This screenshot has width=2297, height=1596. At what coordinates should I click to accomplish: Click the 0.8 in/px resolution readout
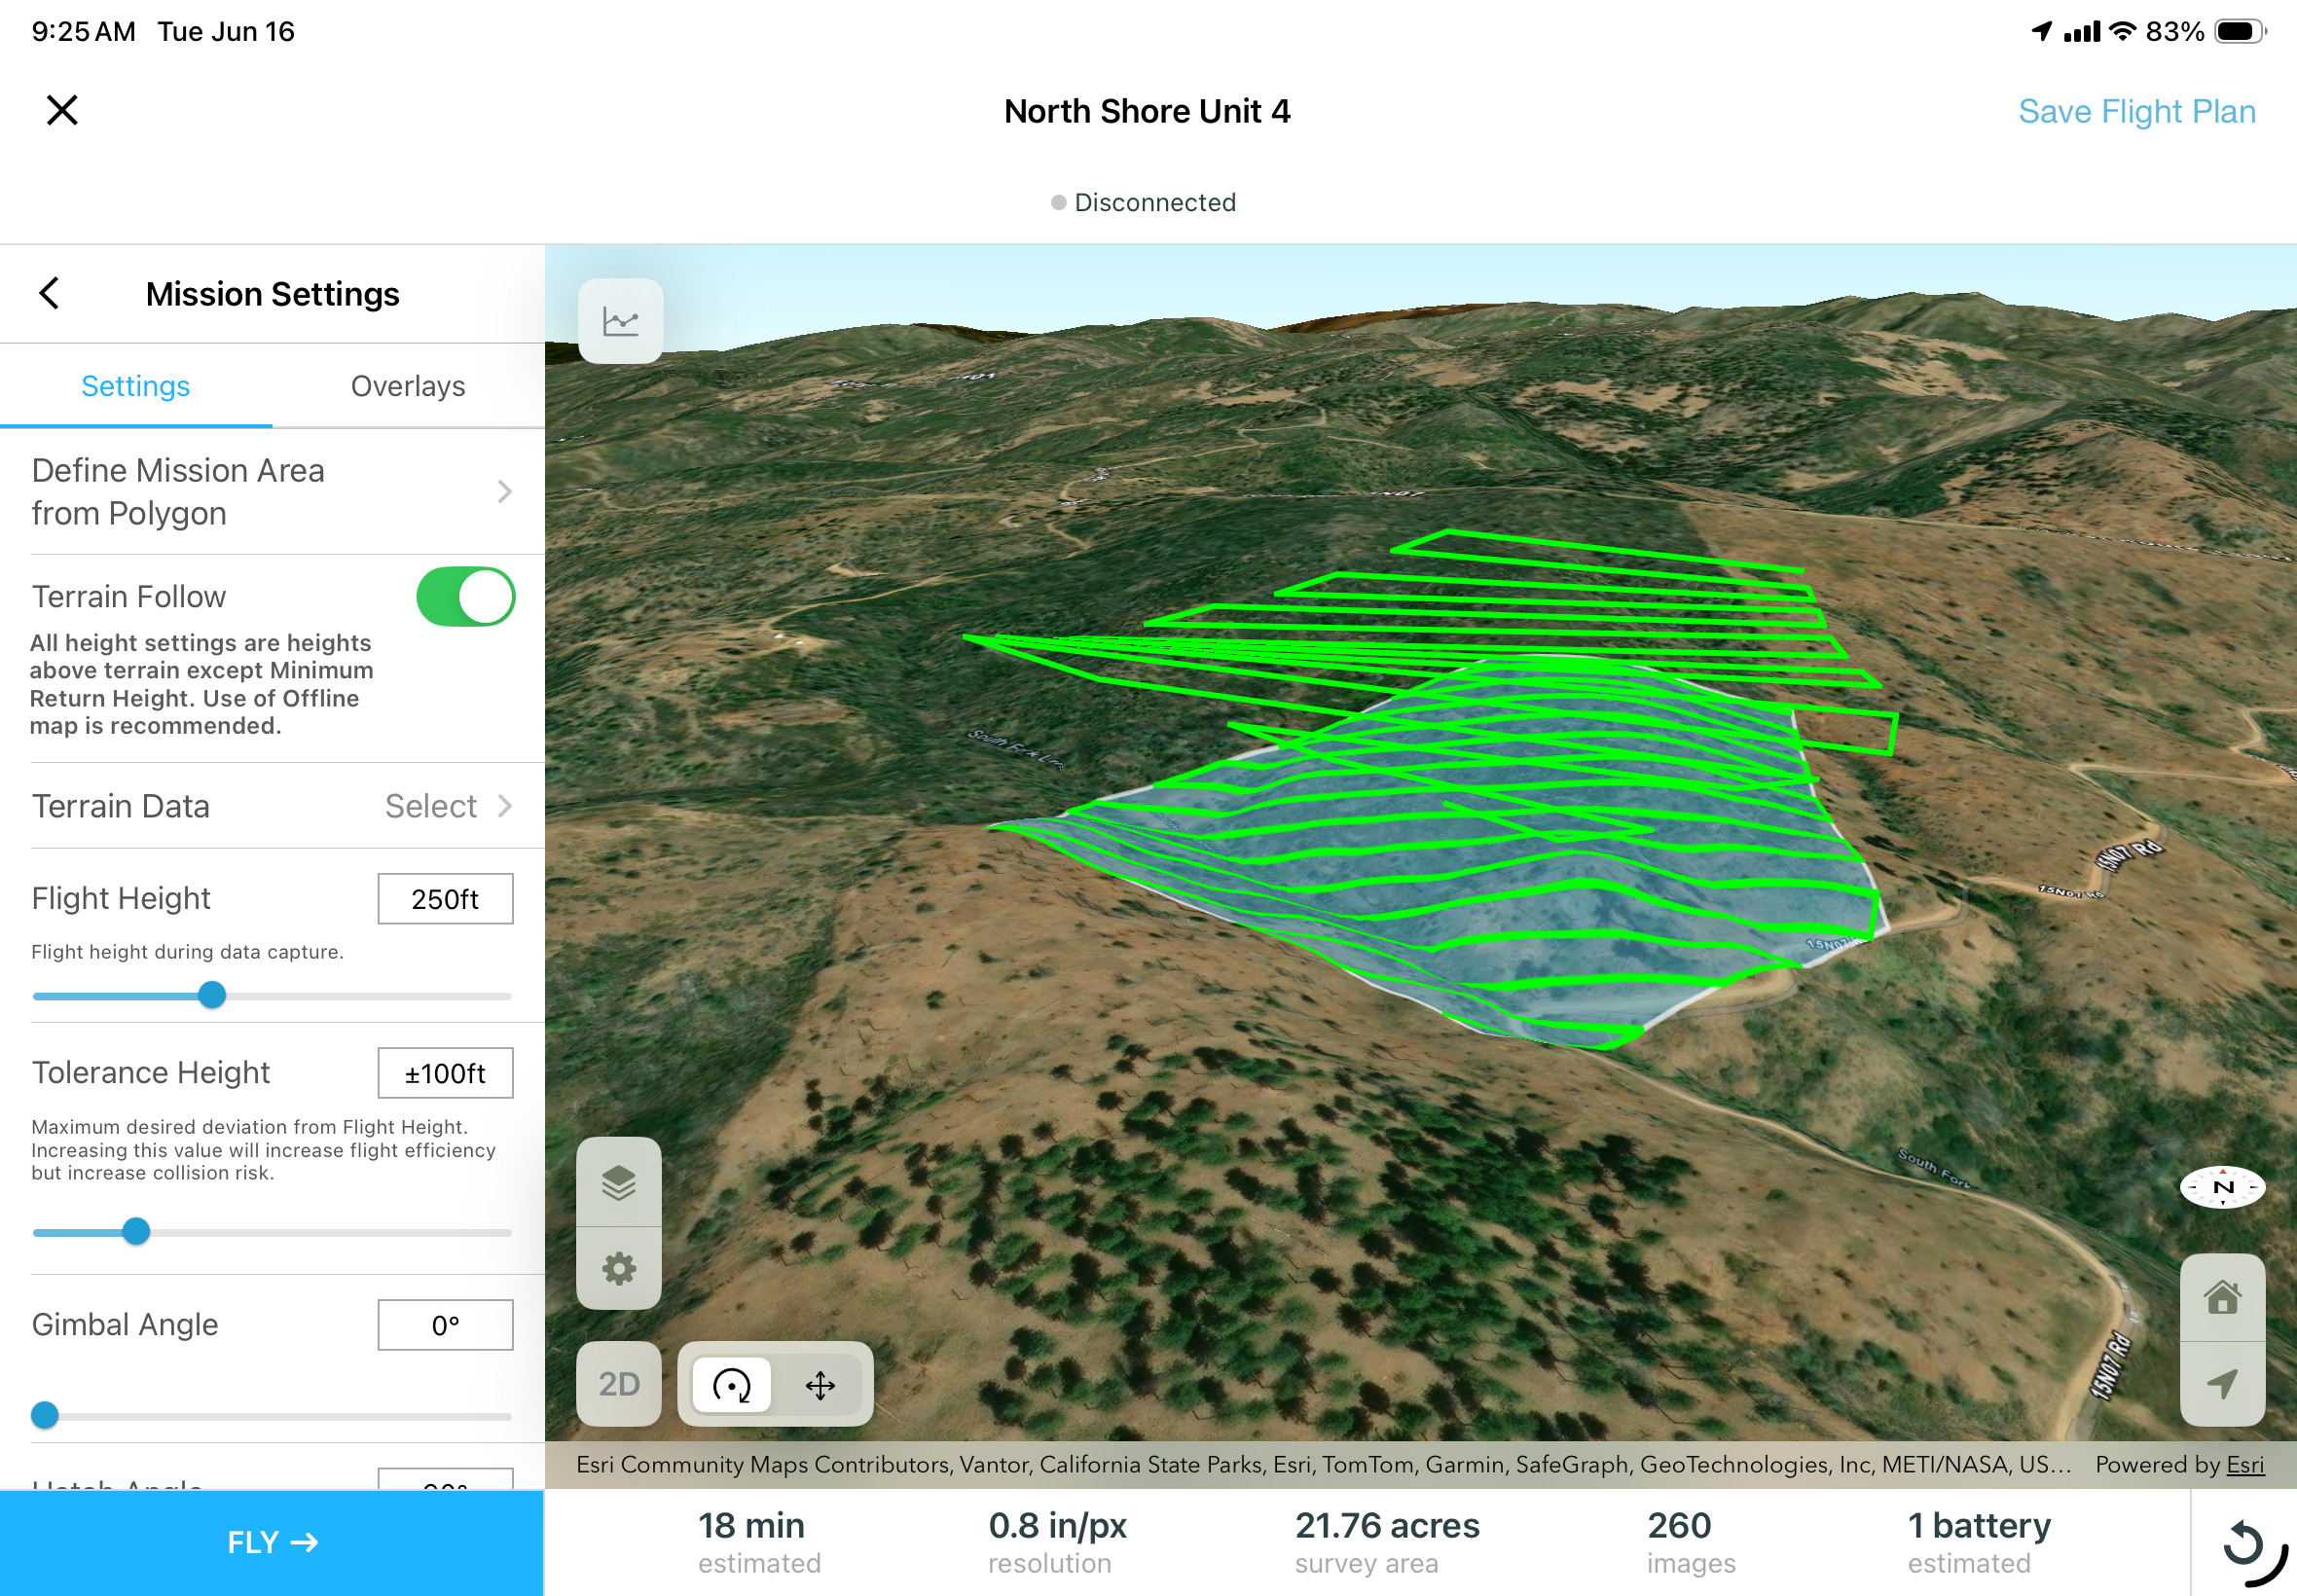click(1057, 1542)
